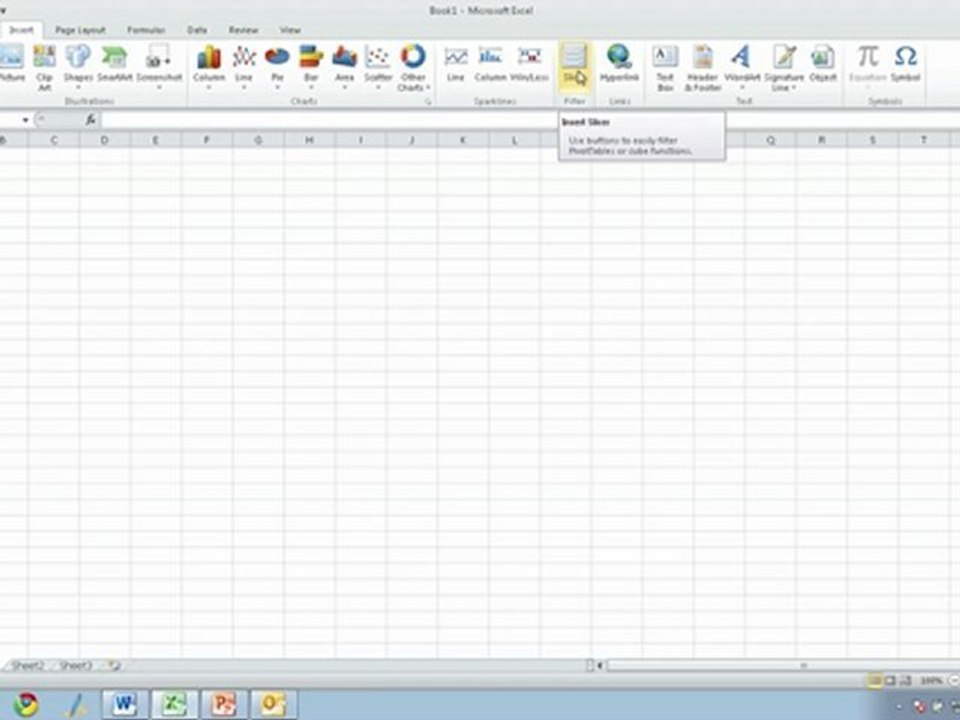Switch to the Insert tab

click(x=21, y=30)
